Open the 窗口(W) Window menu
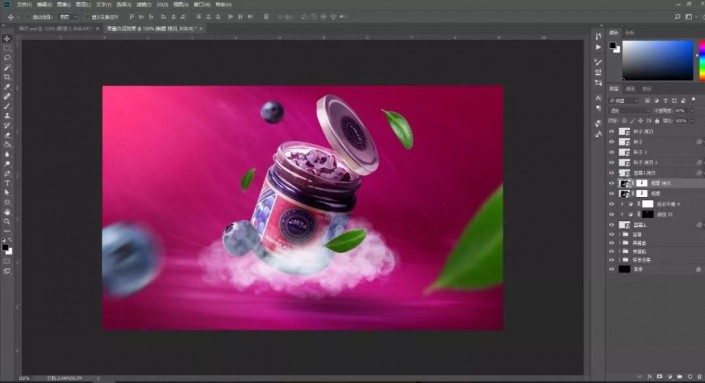Viewport: 705px width, 383px height. pyautogui.click(x=201, y=4)
